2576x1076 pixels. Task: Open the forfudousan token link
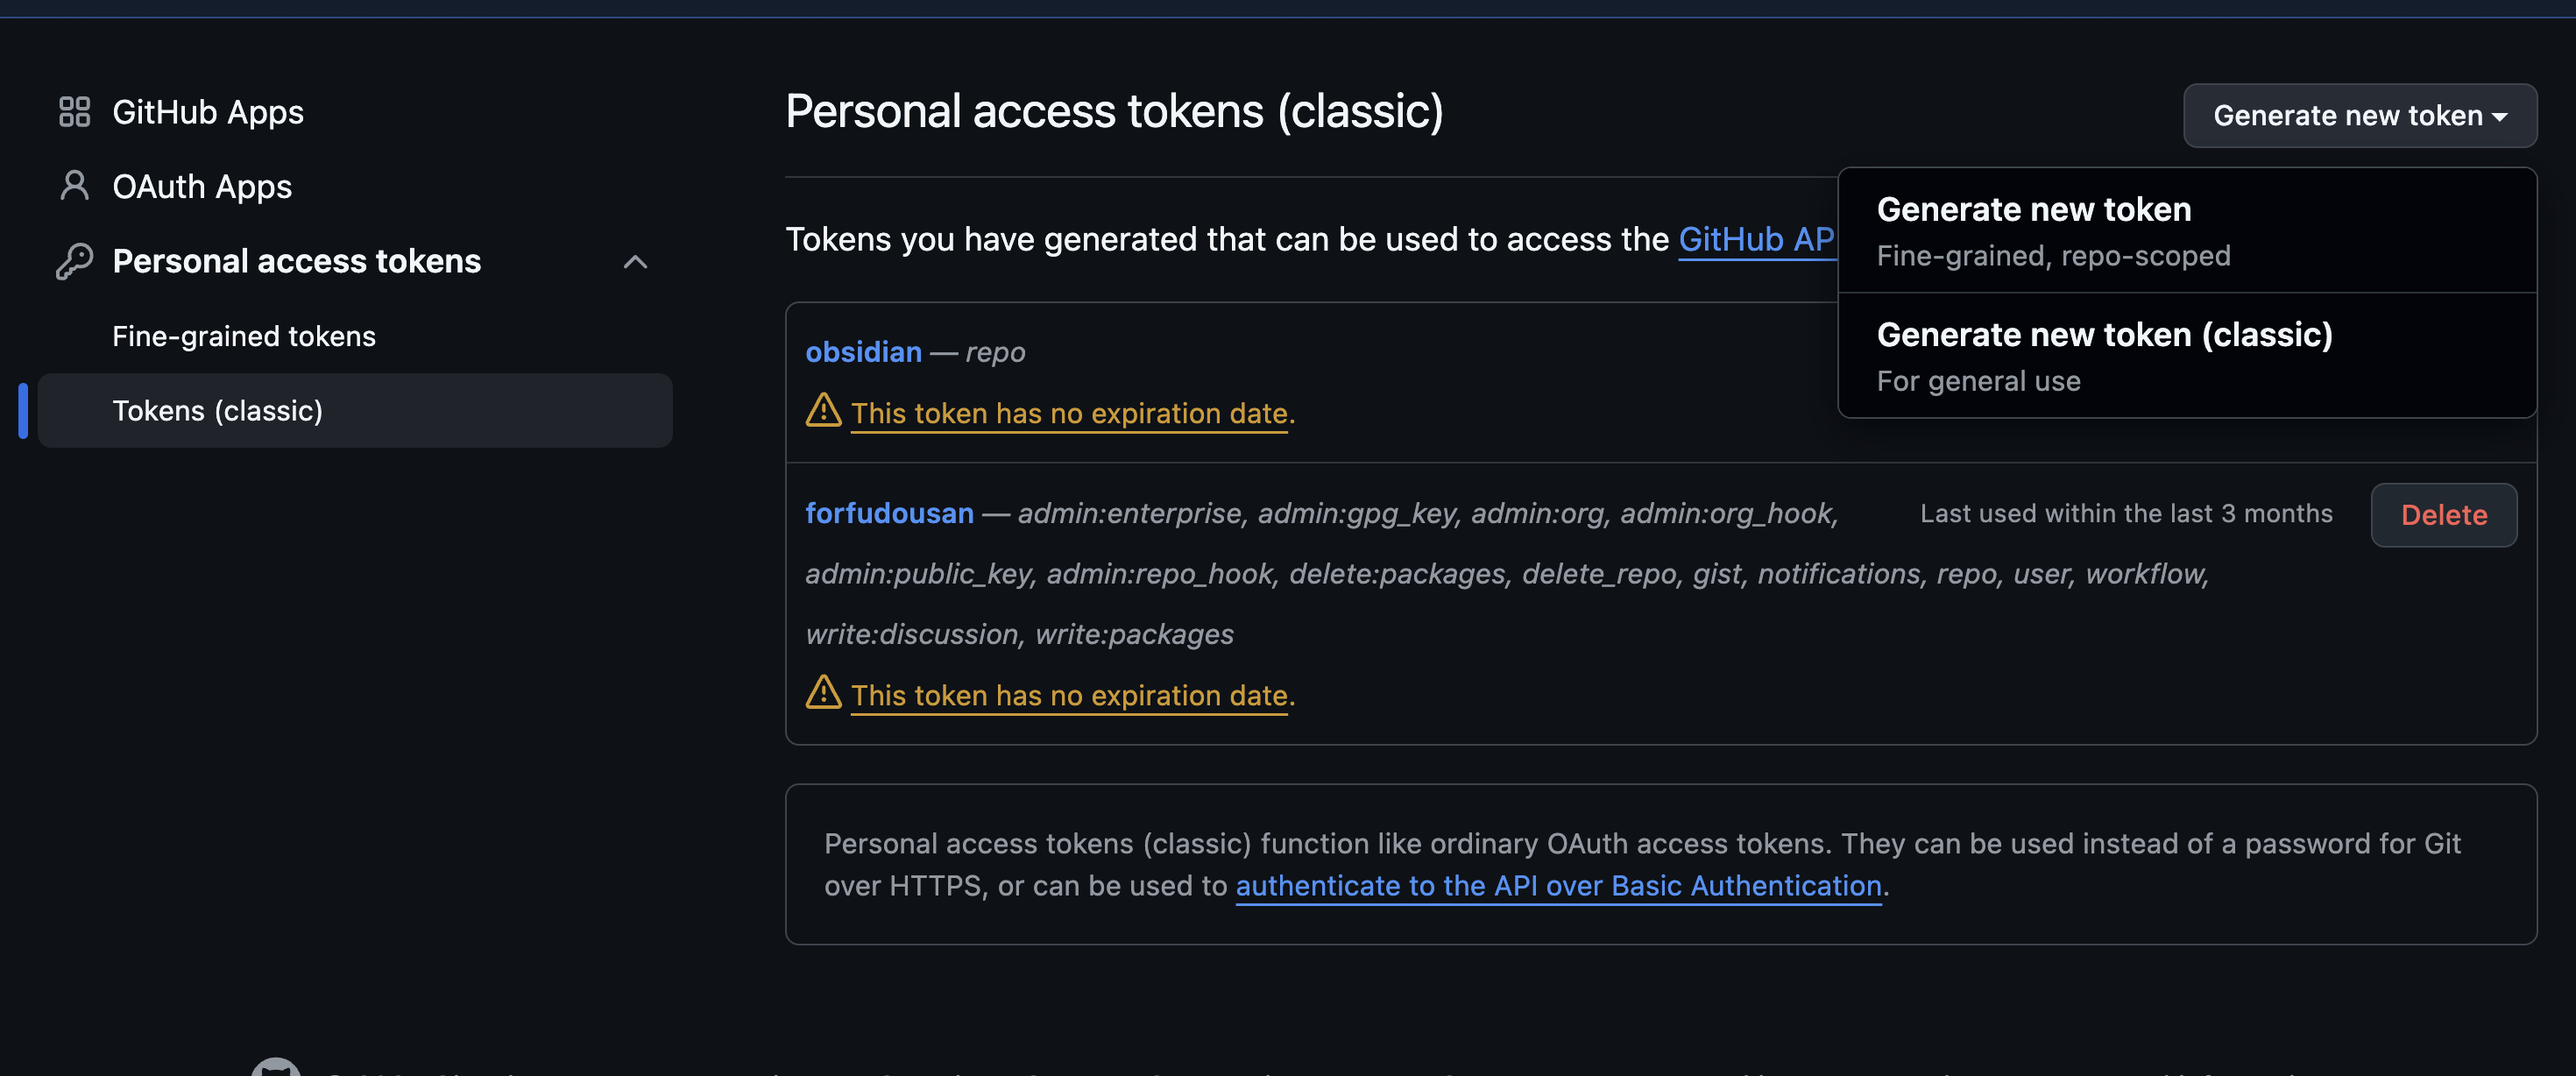tap(889, 513)
